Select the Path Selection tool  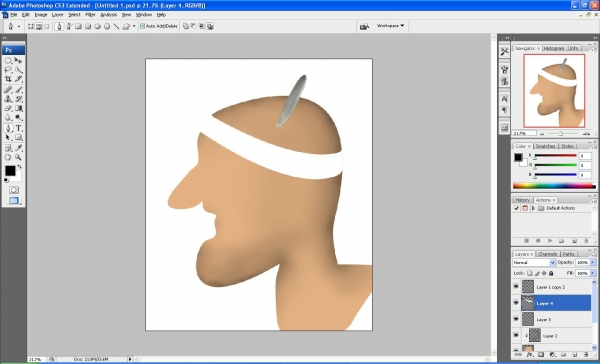click(8, 137)
